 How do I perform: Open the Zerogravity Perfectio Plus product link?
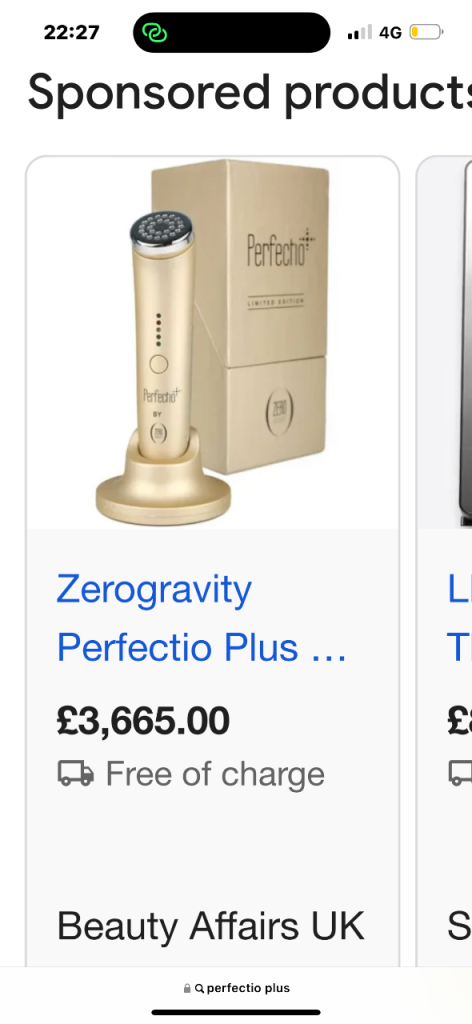tap(201, 618)
